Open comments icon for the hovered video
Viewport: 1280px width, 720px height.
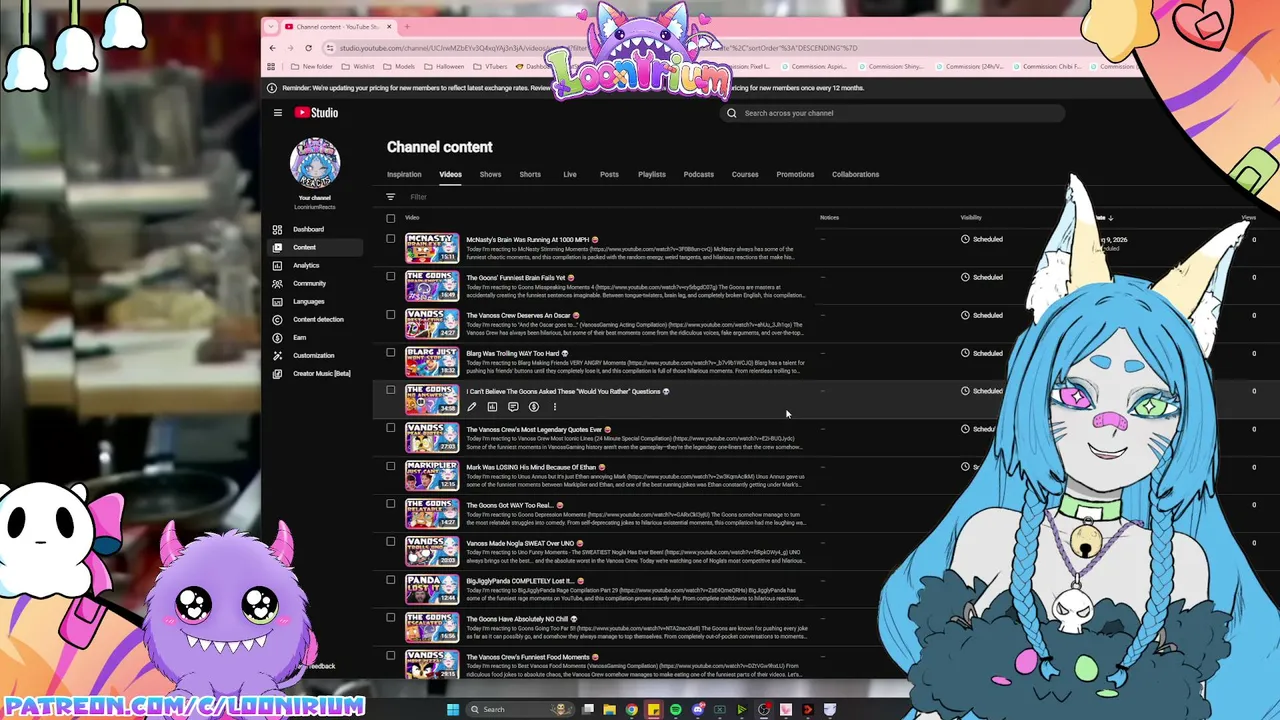513,407
